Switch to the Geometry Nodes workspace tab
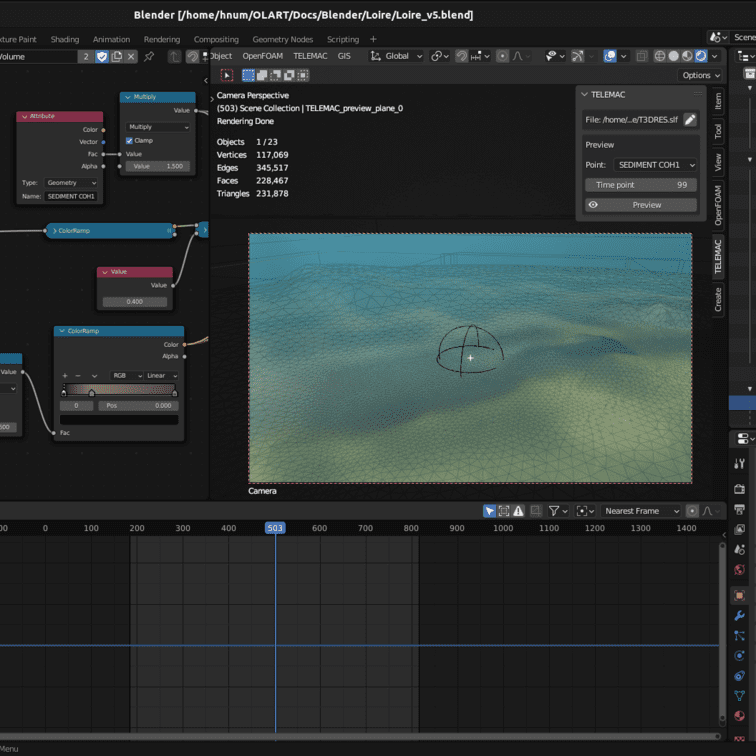The width and height of the screenshot is (756, 756). click(x=282, y=40)
